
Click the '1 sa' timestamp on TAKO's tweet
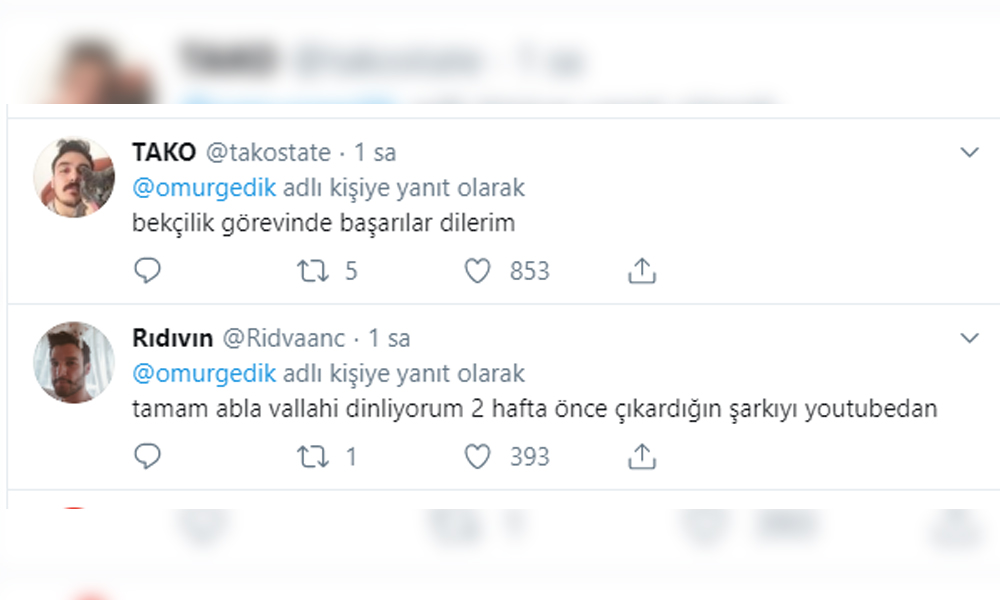pyautogui.click(x=375, y=153)
